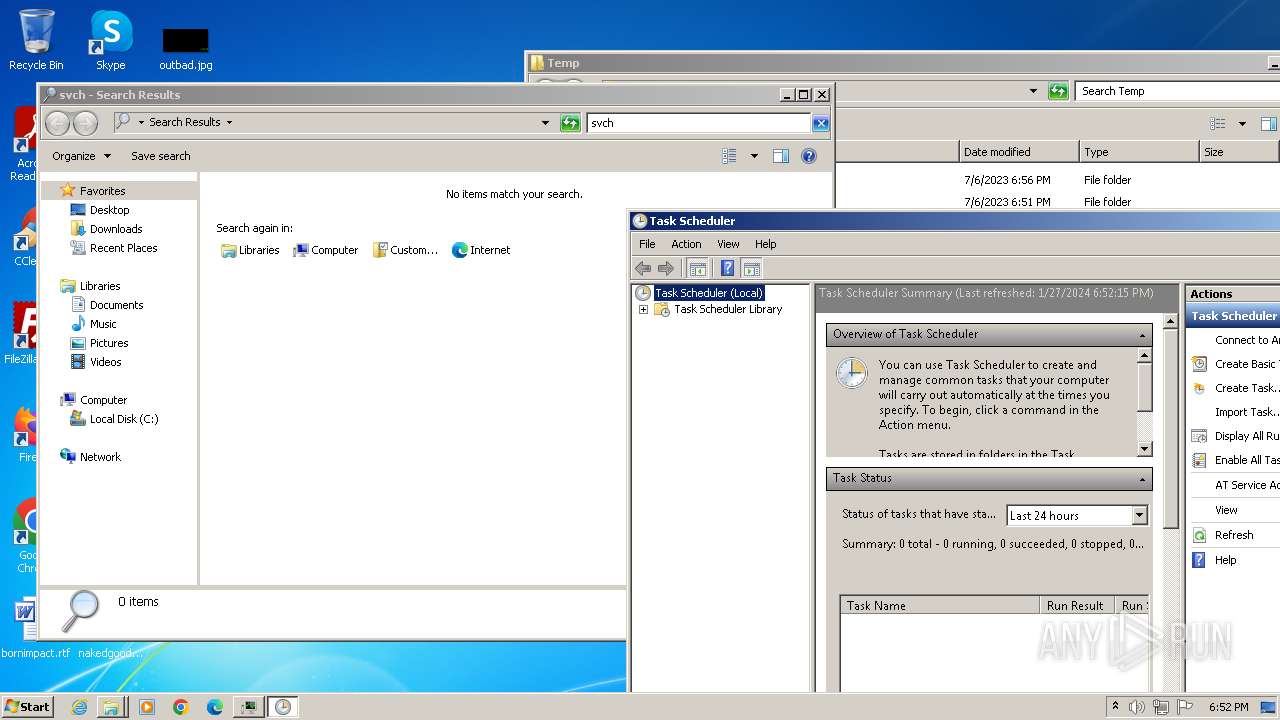
Task: Select Music under Libraries
Action: [x=103, y=324]
